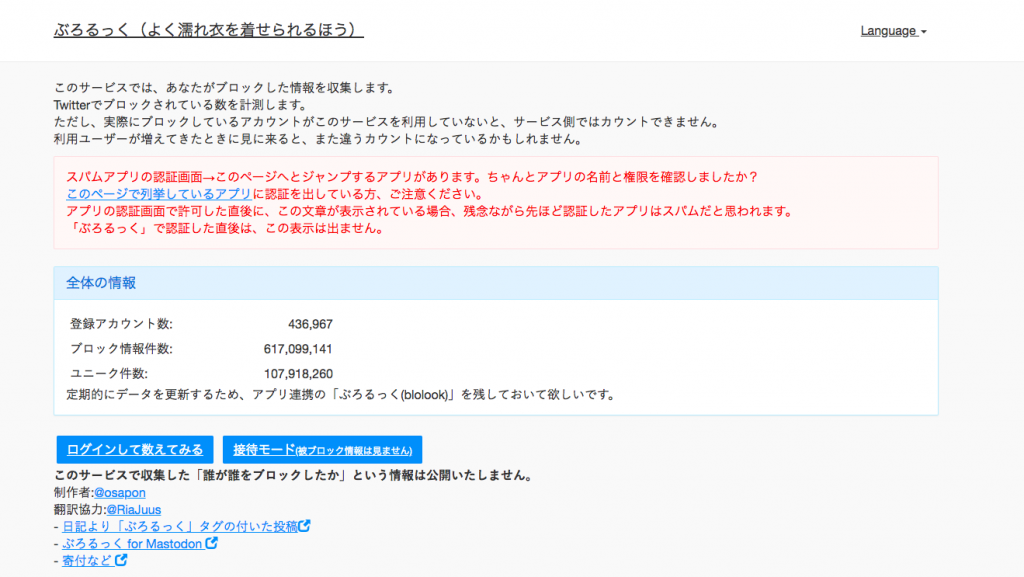Click external-link icon beside 寄付など

[x=121, y=559]
